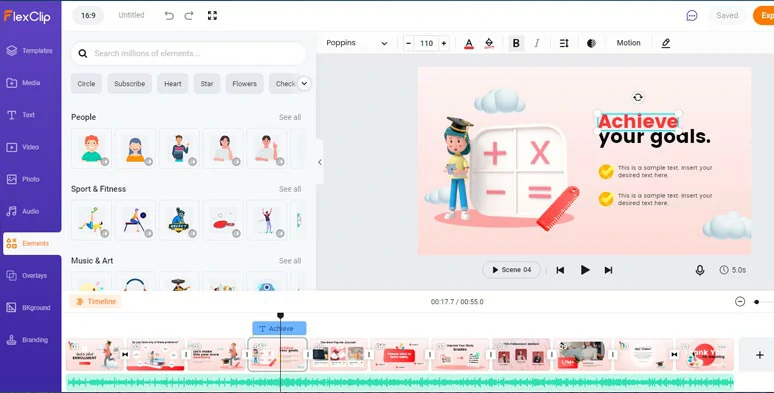Screen dimensions: 774x393
Task: Switch to the Overlays sidebar tab
Action: (x=30, y=275)
